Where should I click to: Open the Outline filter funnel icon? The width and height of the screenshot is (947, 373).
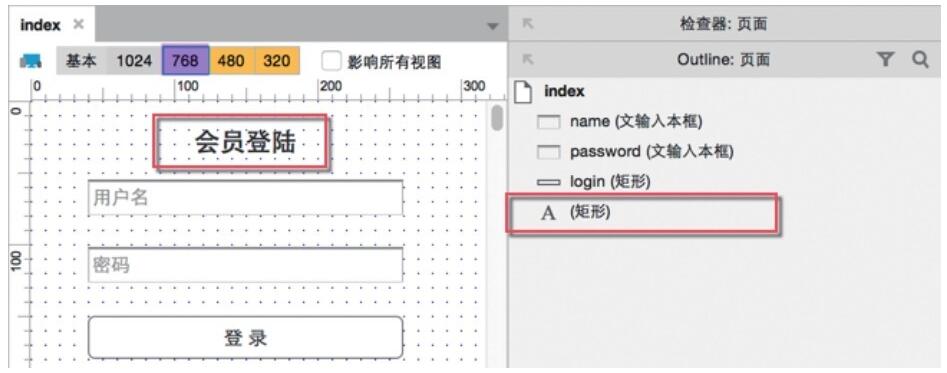(x=885, y=59)
